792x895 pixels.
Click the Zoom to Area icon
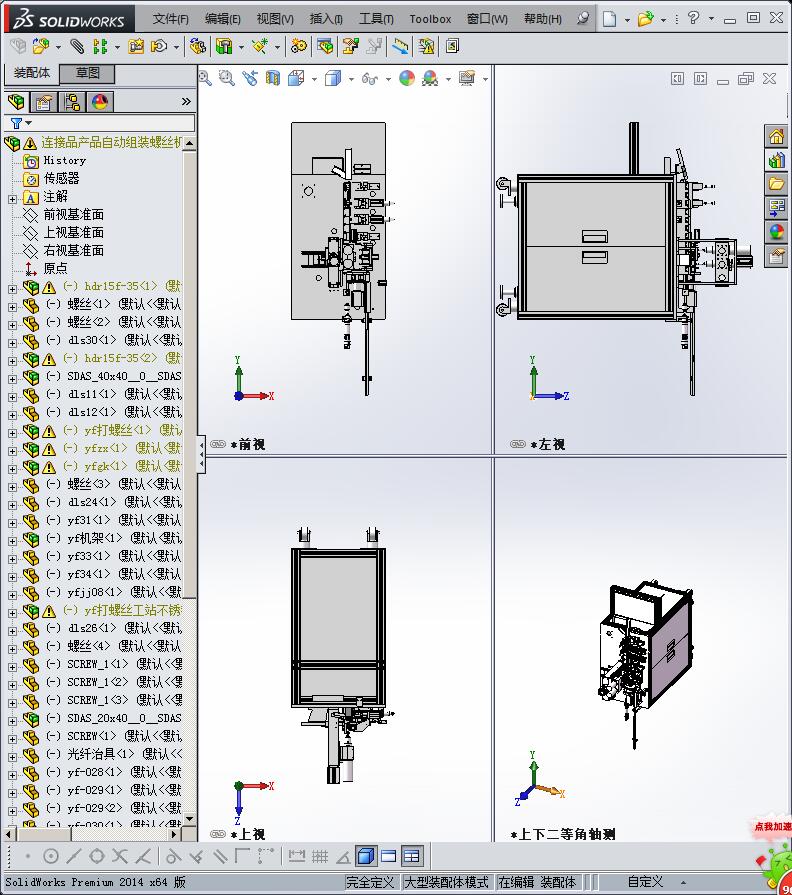(x=227, y=78)
